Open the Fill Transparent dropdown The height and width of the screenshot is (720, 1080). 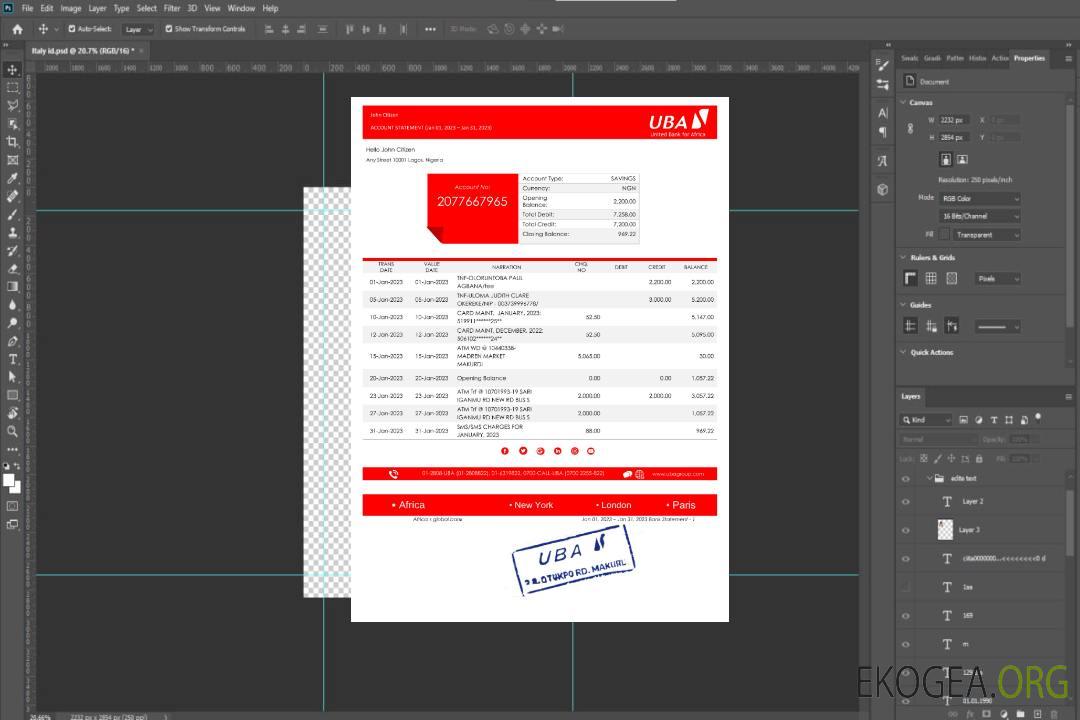986,235
